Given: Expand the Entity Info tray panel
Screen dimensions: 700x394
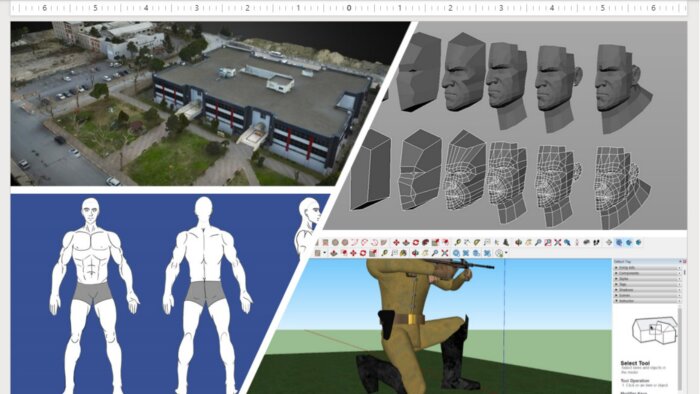Looking at the screenshot, I should click(x=648, y=268).
